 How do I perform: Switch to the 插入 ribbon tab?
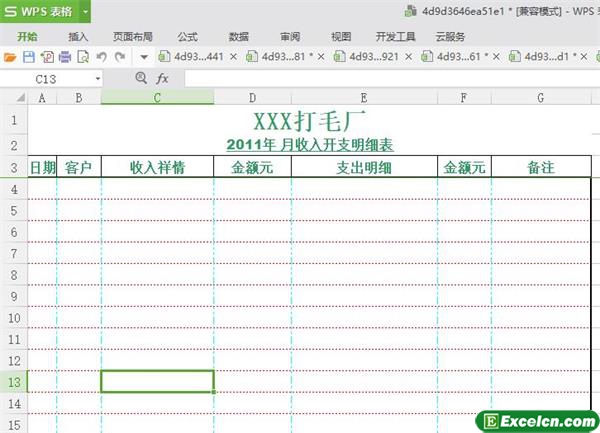[78, 37]
